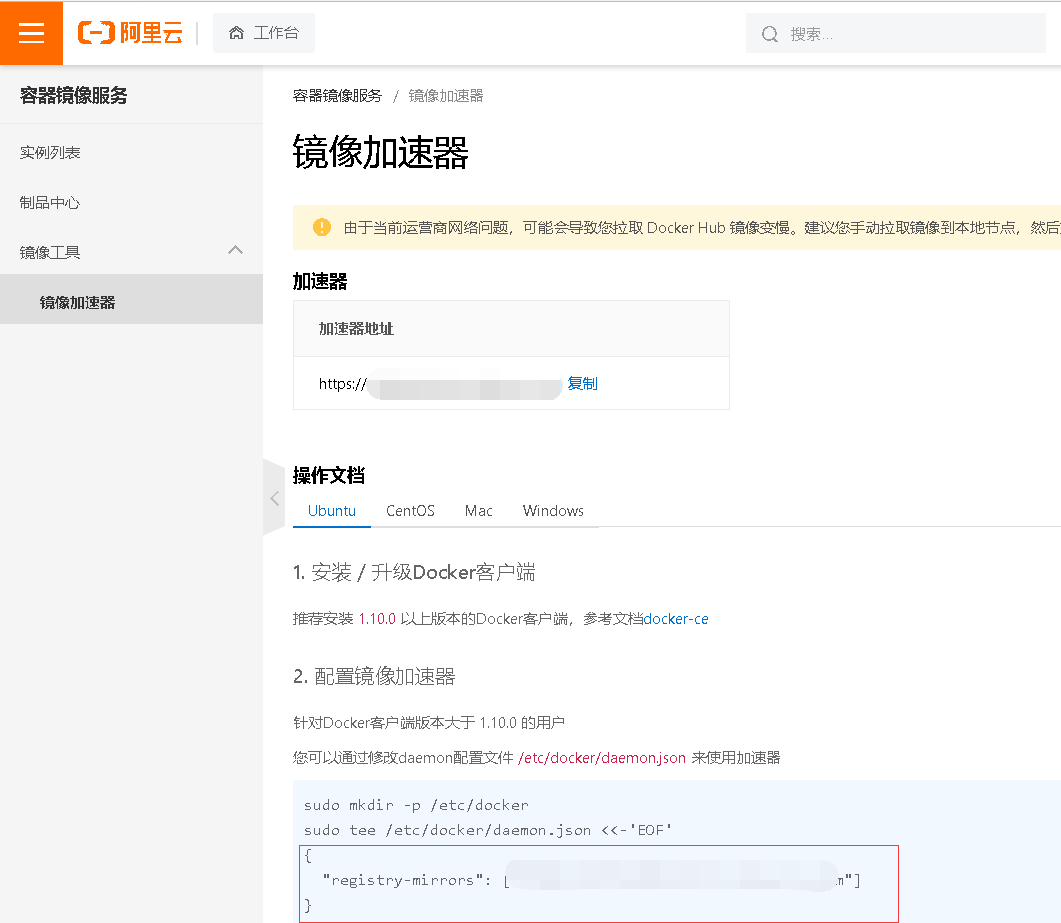The height and width of the screenshot is (923, 1061).
Task: Click the 容器镜像服务 breadcrumb link
Action: [337, 96]
